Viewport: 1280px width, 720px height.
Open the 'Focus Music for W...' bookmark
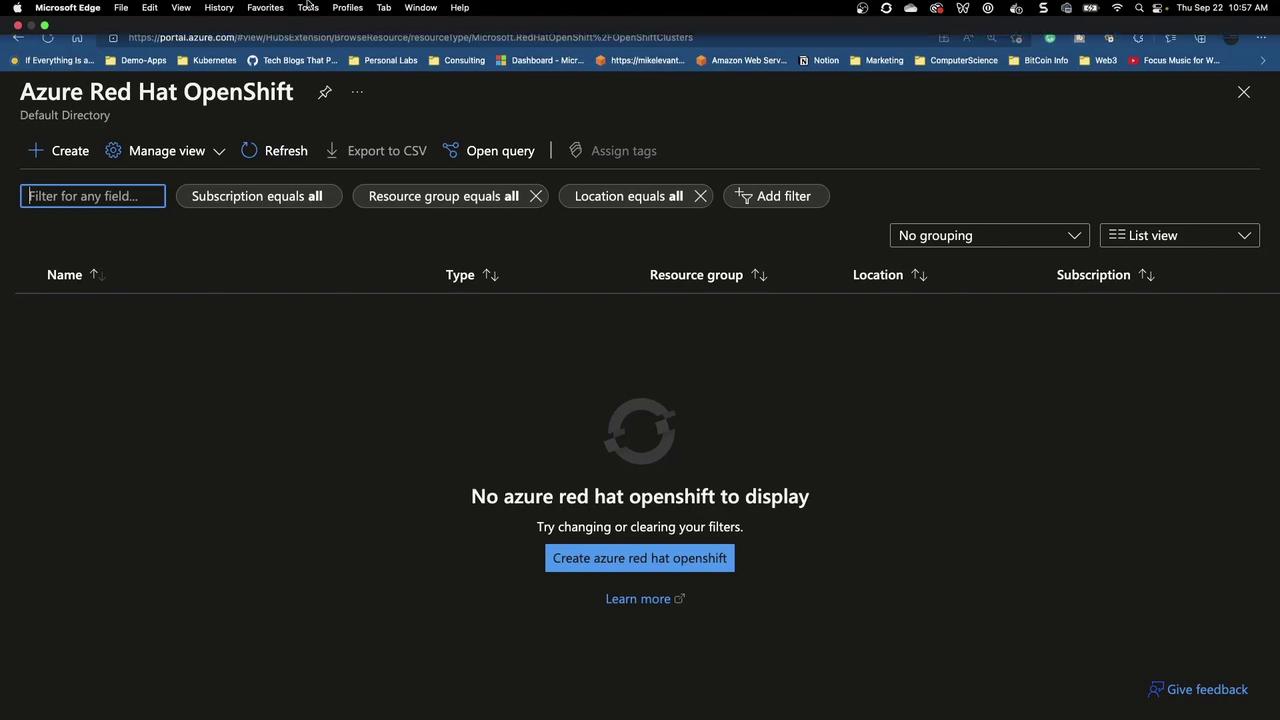click(x=1174, y=60)
